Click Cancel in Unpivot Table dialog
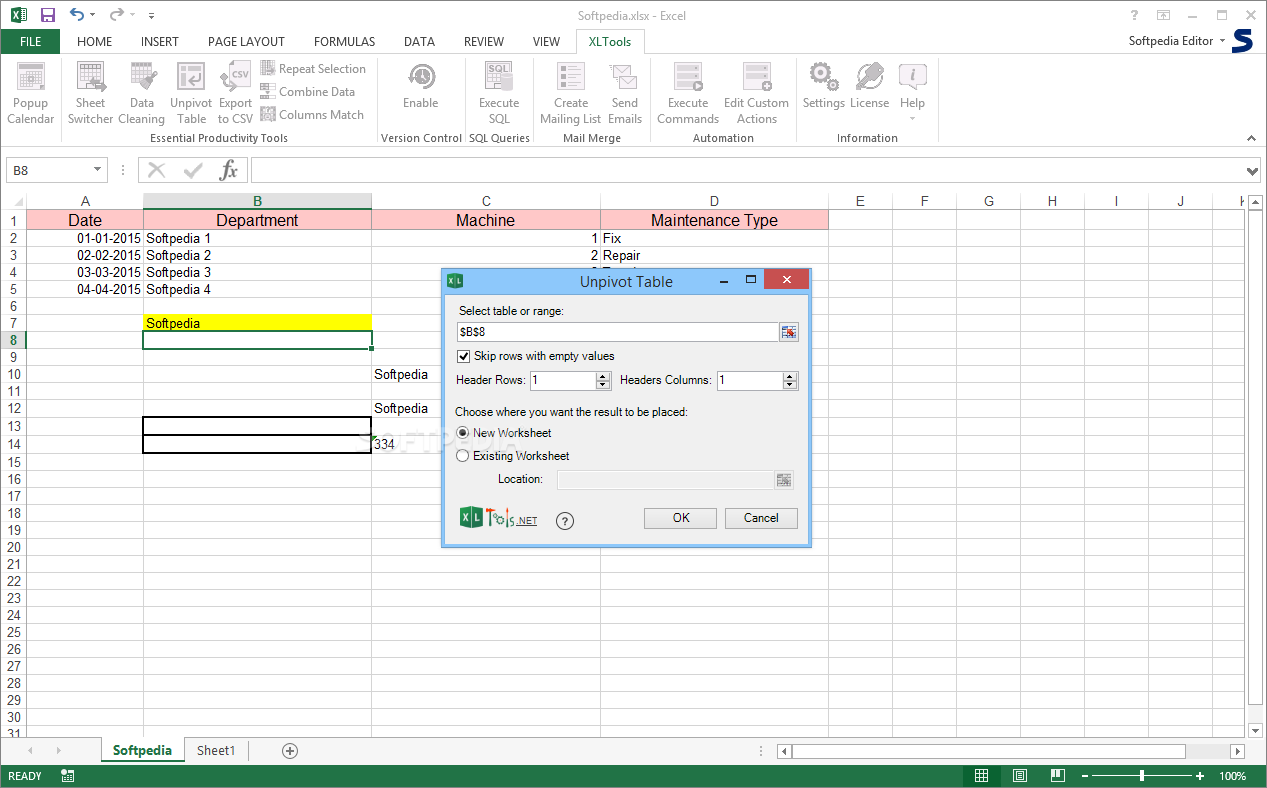This screenshot has width=1267, height=788. (761, 518)
